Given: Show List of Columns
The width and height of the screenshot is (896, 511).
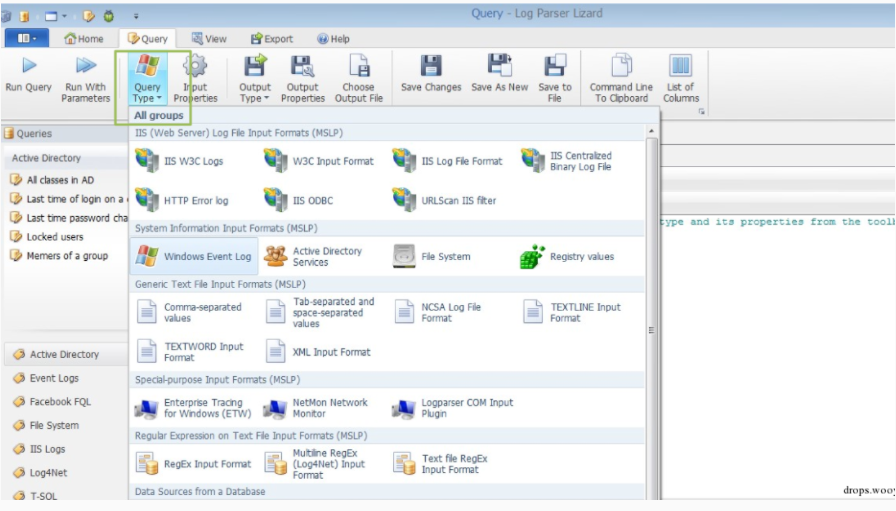Looking at the screenshot, I should (681, 79).
